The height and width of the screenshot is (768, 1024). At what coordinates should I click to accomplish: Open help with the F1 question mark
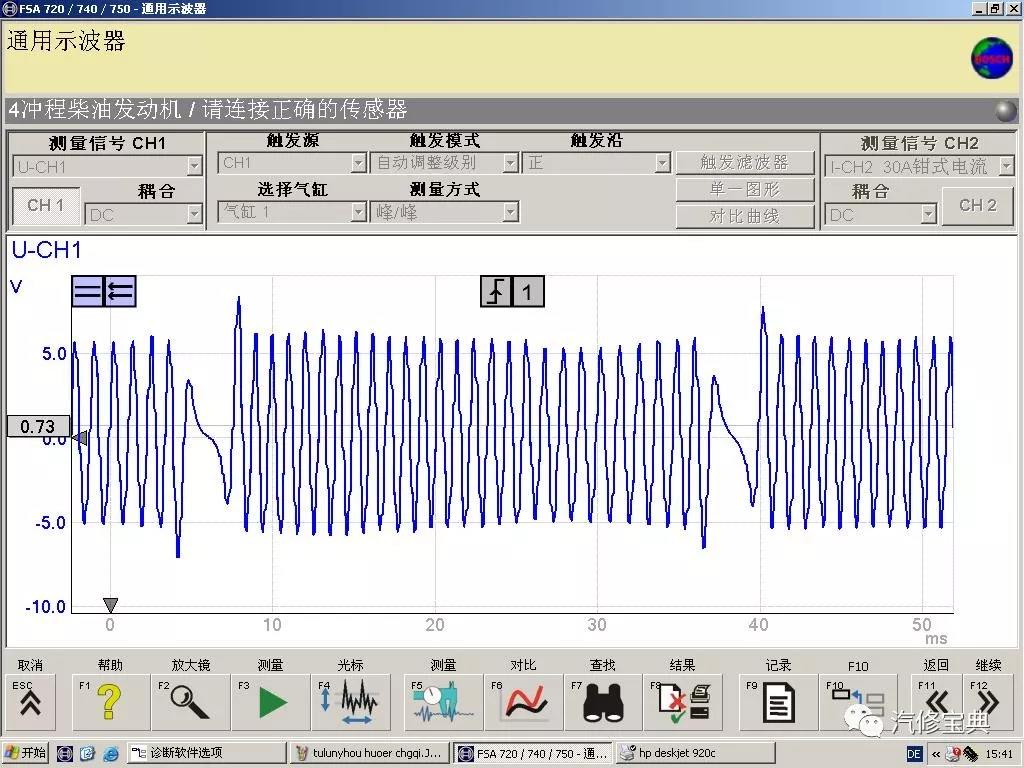click(x=110, y=703)
